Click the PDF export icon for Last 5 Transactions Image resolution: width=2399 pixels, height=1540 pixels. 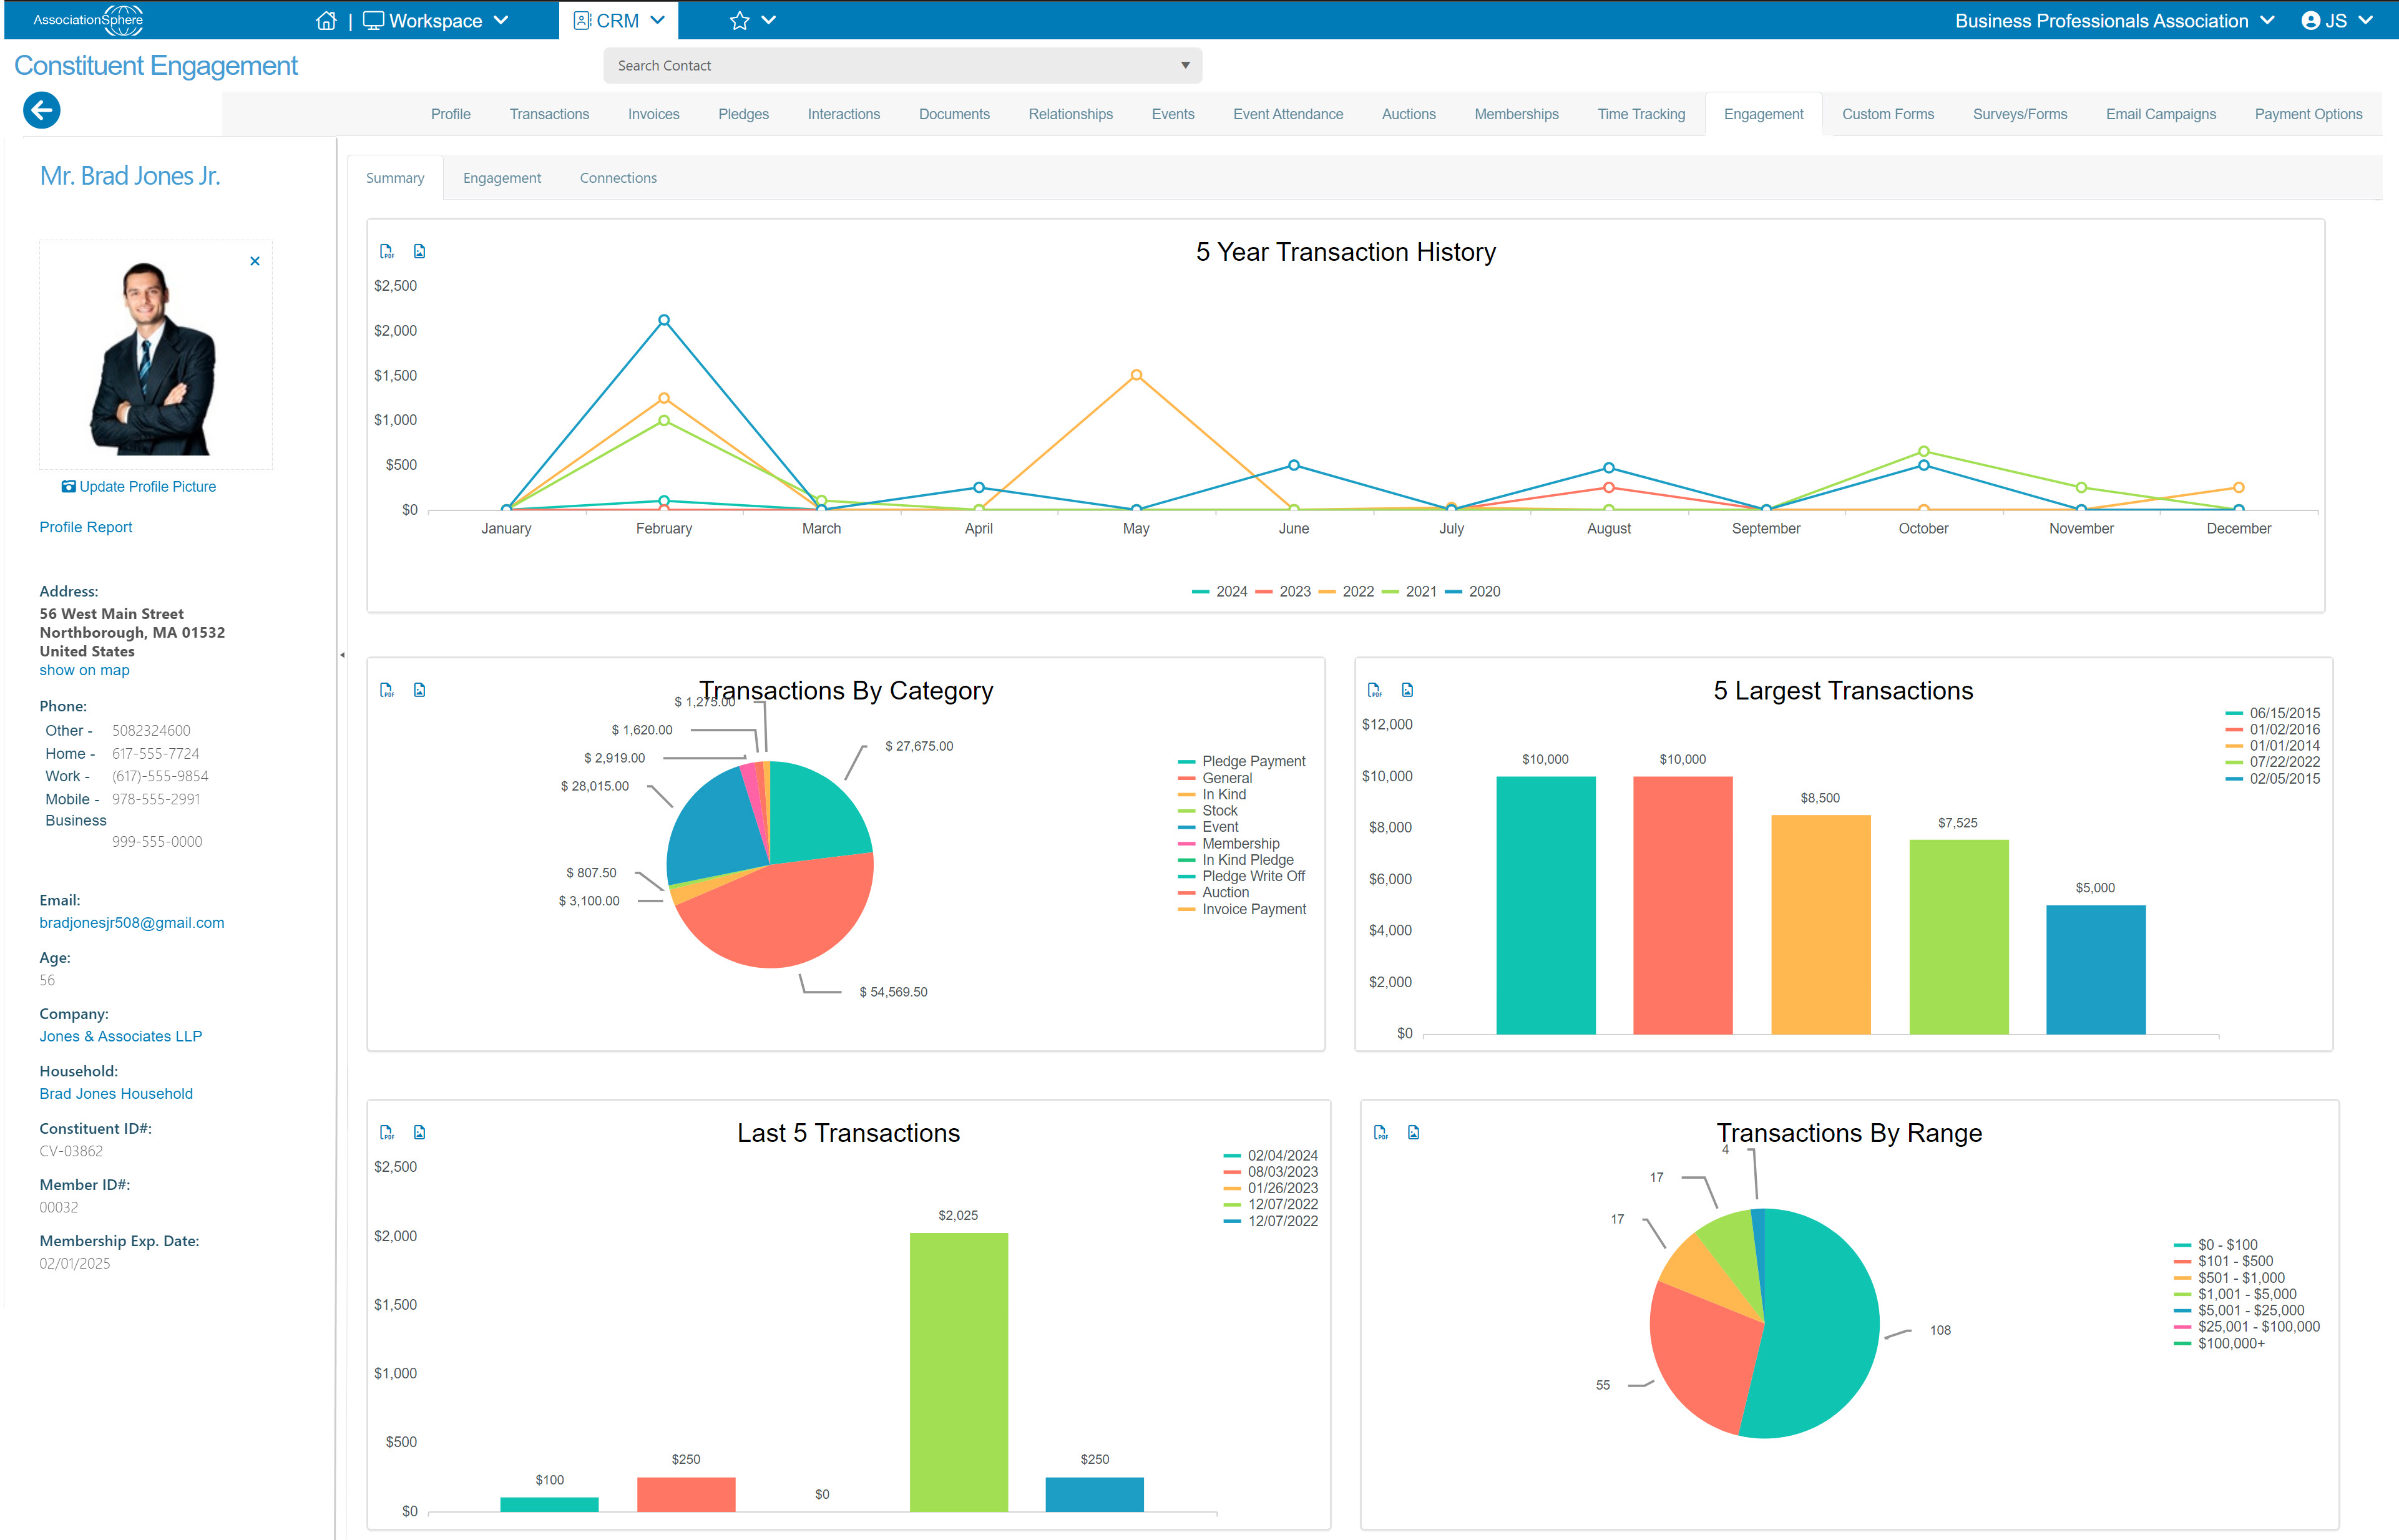click(x=387, y=1133)
